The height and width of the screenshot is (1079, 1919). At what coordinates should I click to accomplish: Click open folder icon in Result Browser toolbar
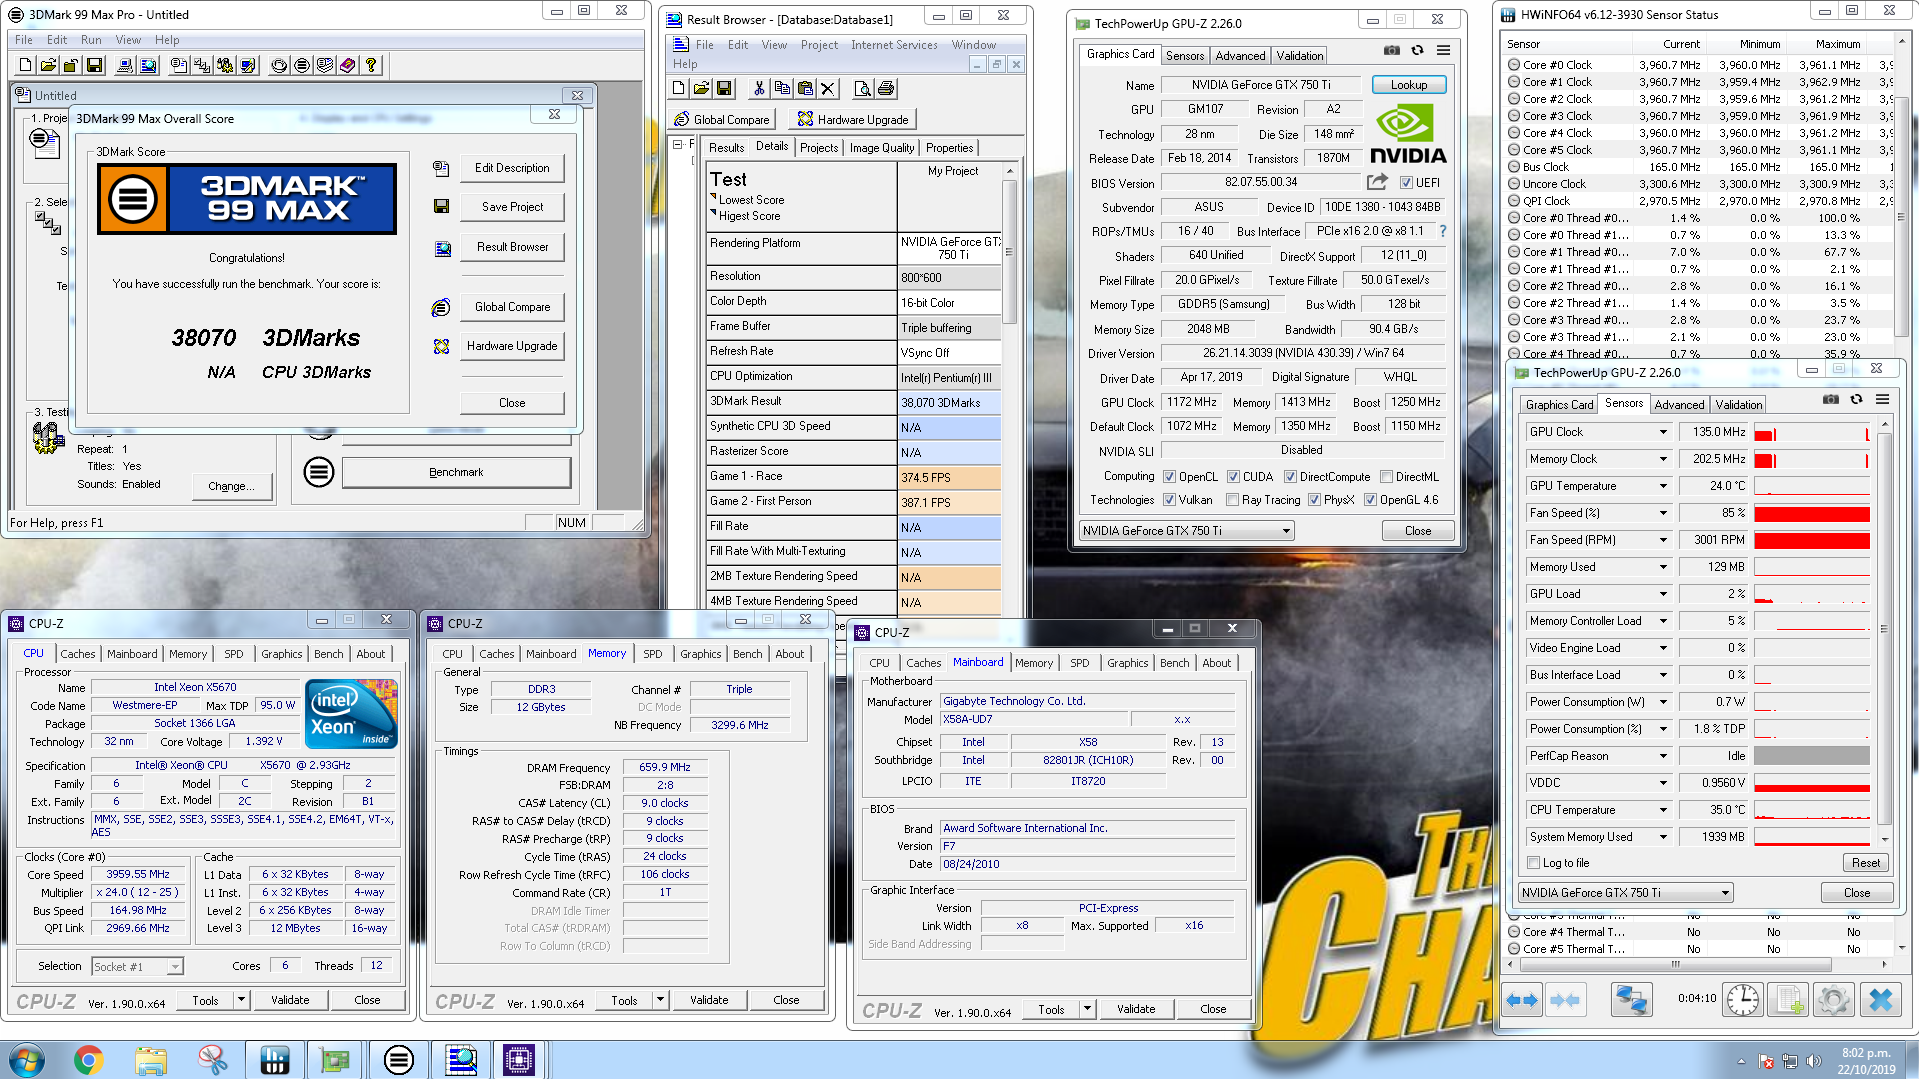702,88
